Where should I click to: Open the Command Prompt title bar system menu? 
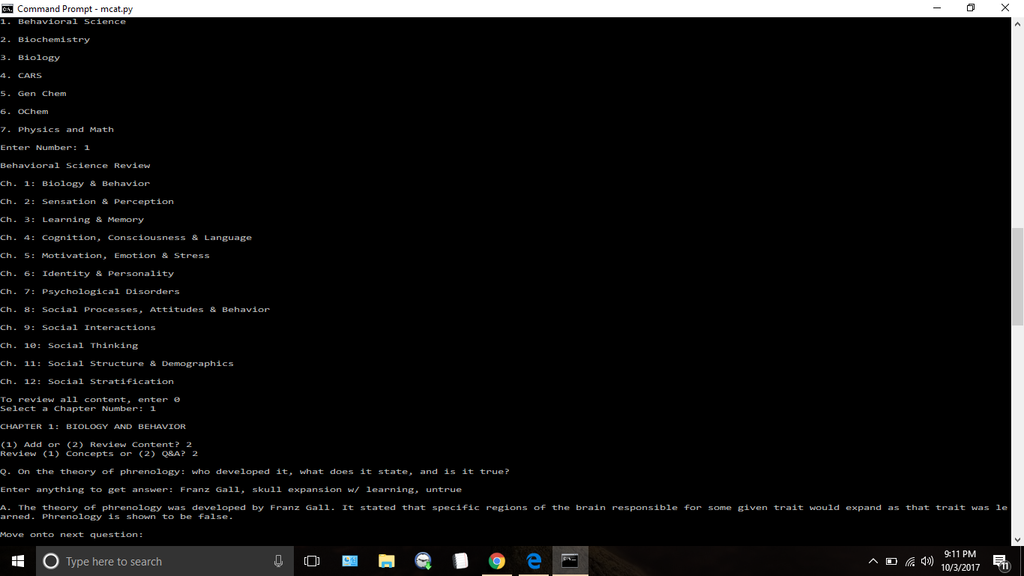pyautogui.click(x=7, y=8)
